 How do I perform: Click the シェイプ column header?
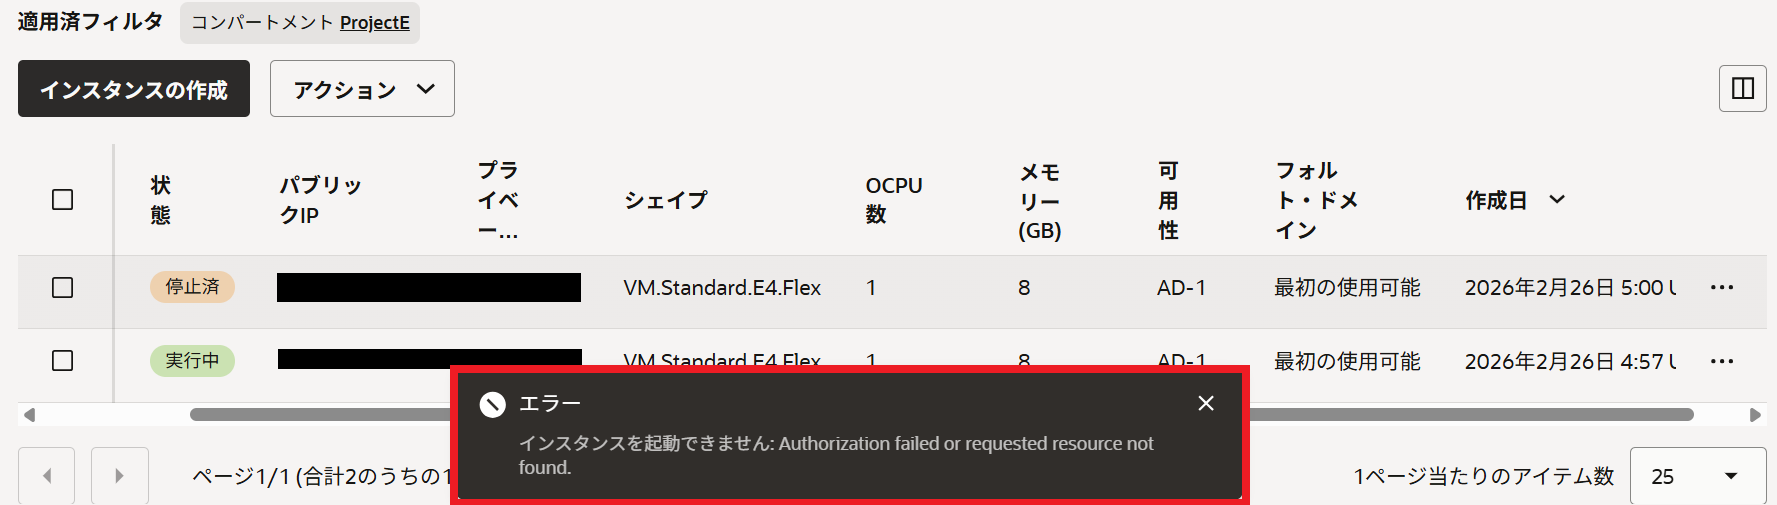tap(666, 200)
